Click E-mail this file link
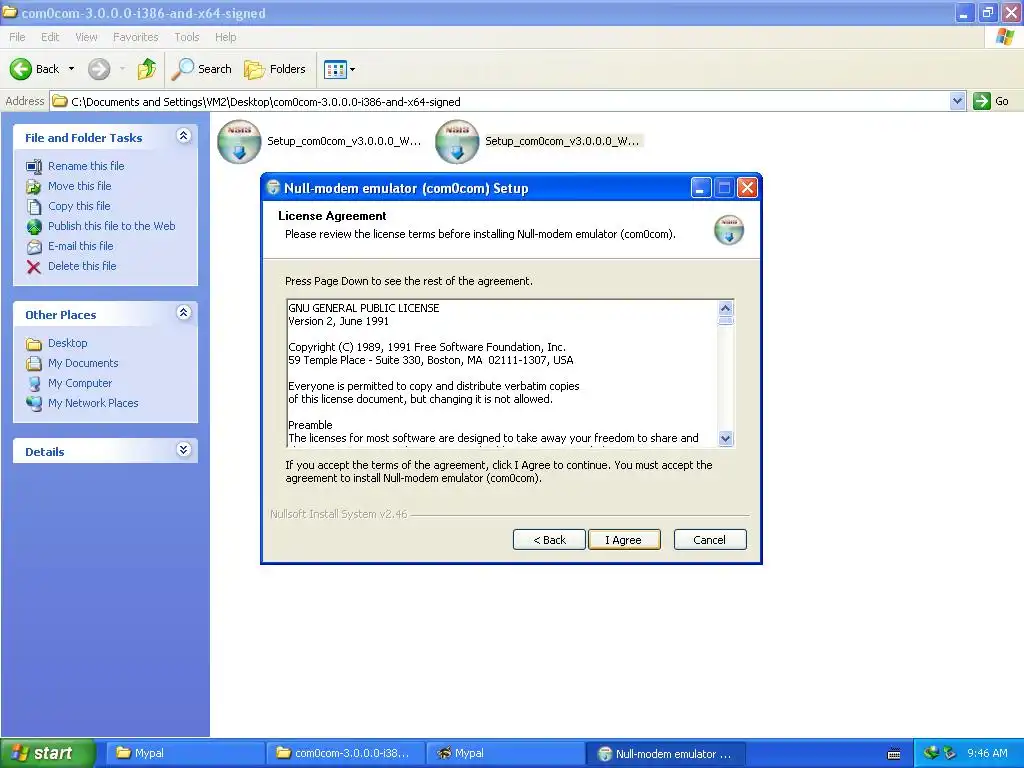This screenshot has width=1024, height=768. [x=81, y=246]
